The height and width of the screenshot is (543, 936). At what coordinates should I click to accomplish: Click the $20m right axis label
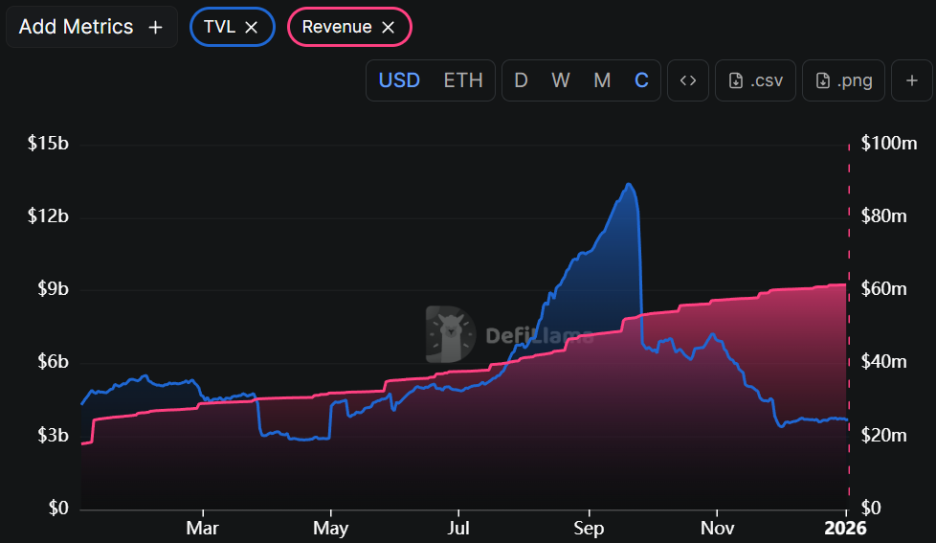coord(883,435)
